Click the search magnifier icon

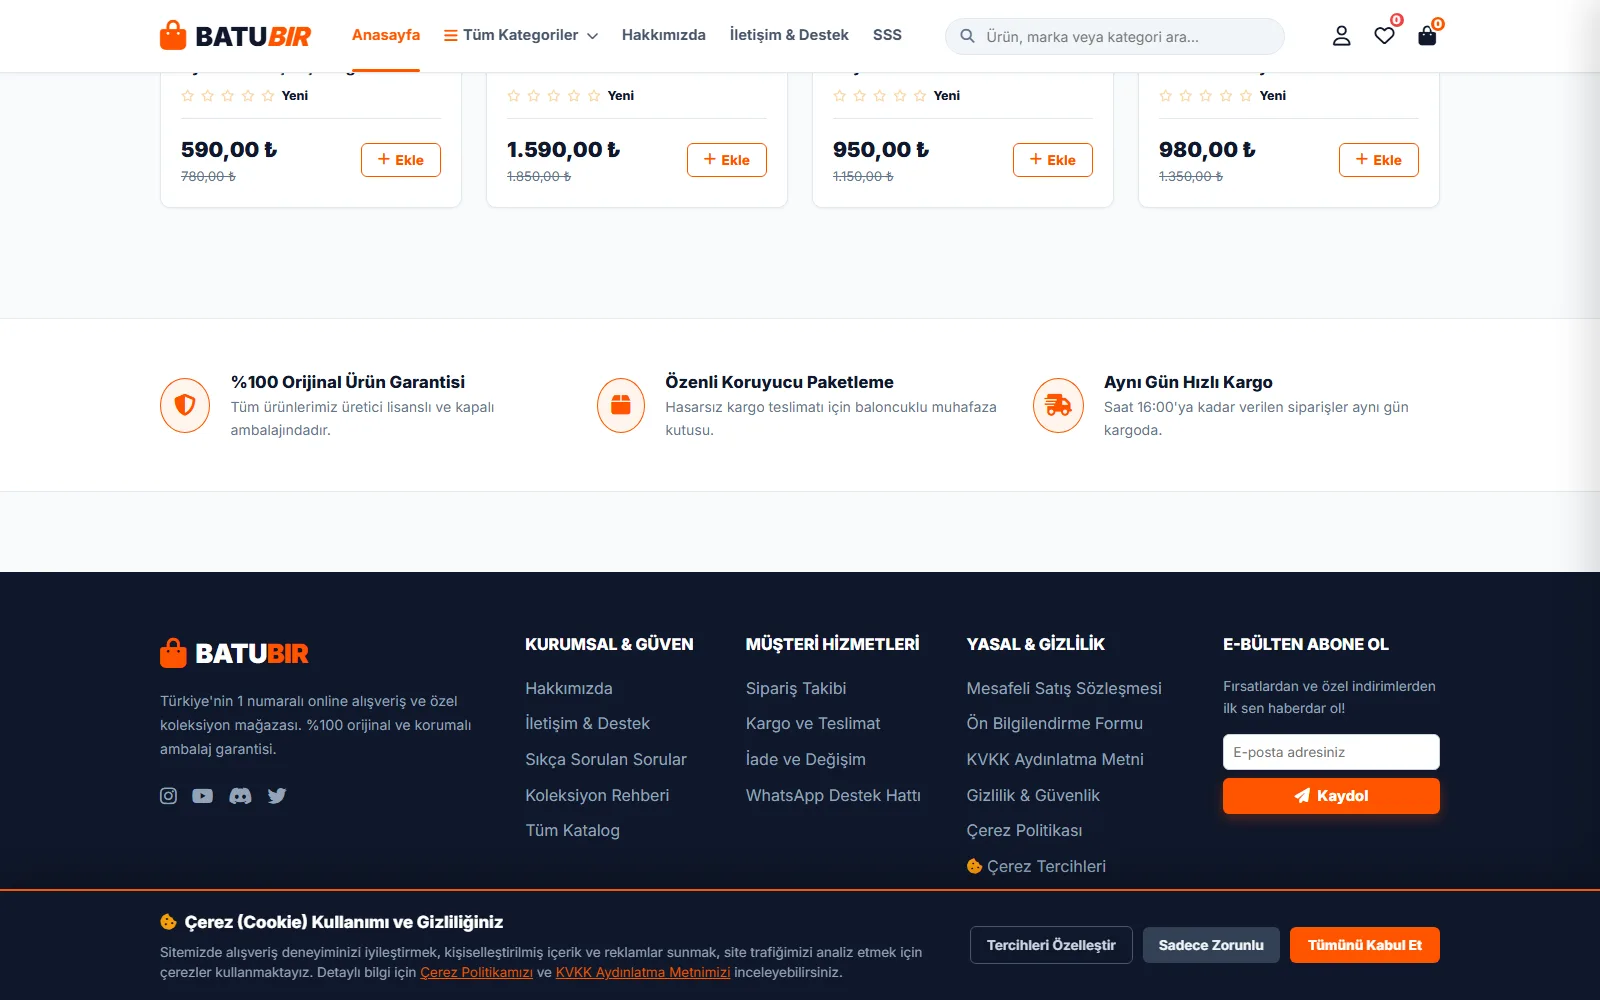pyautogui.click(x=967, y=36)
